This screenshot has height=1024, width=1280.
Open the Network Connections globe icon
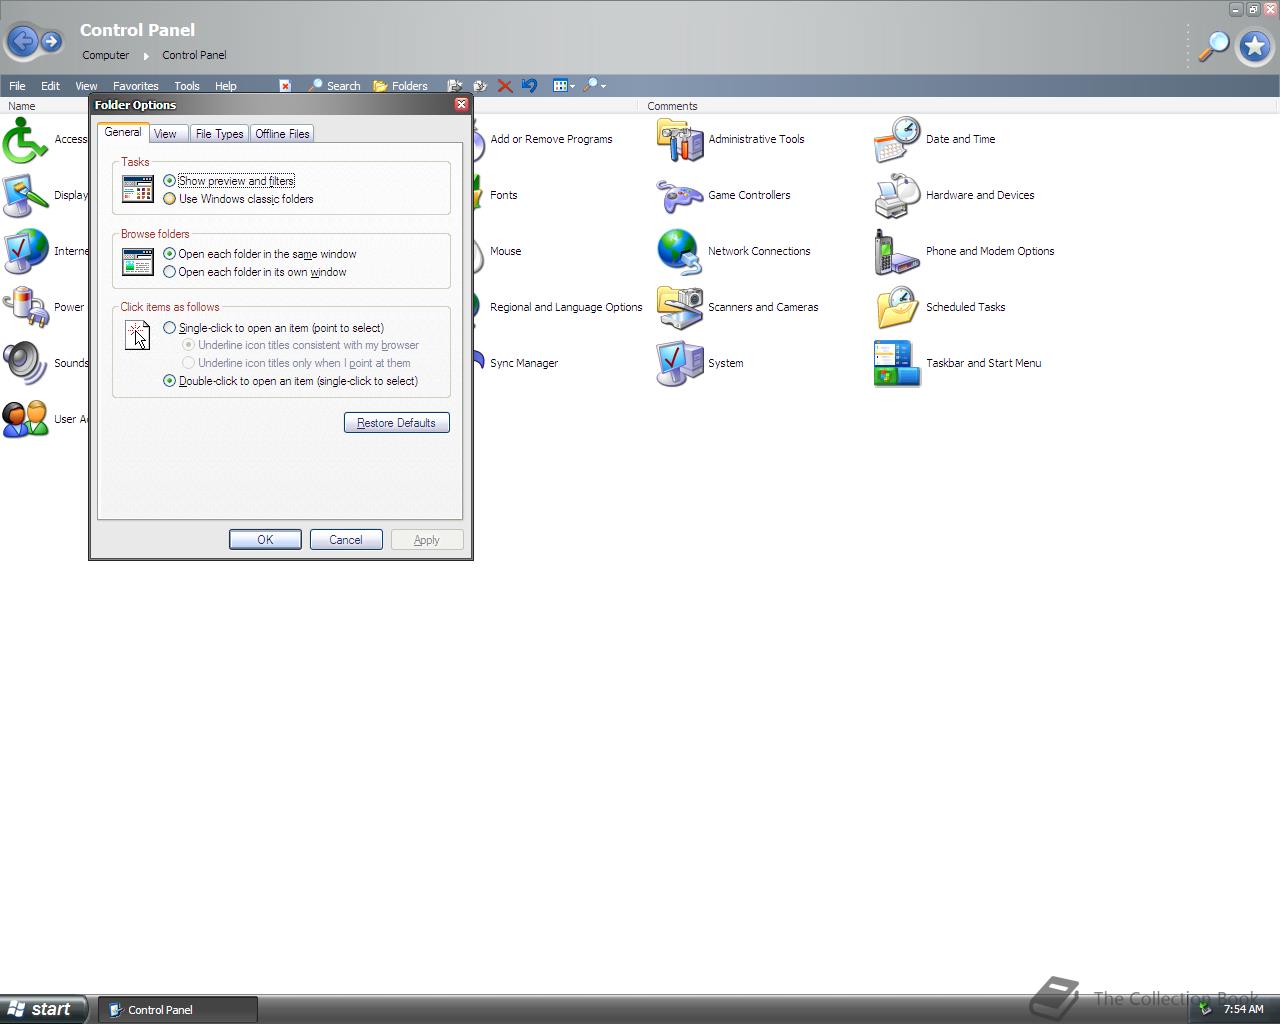(x=680, y=251)
